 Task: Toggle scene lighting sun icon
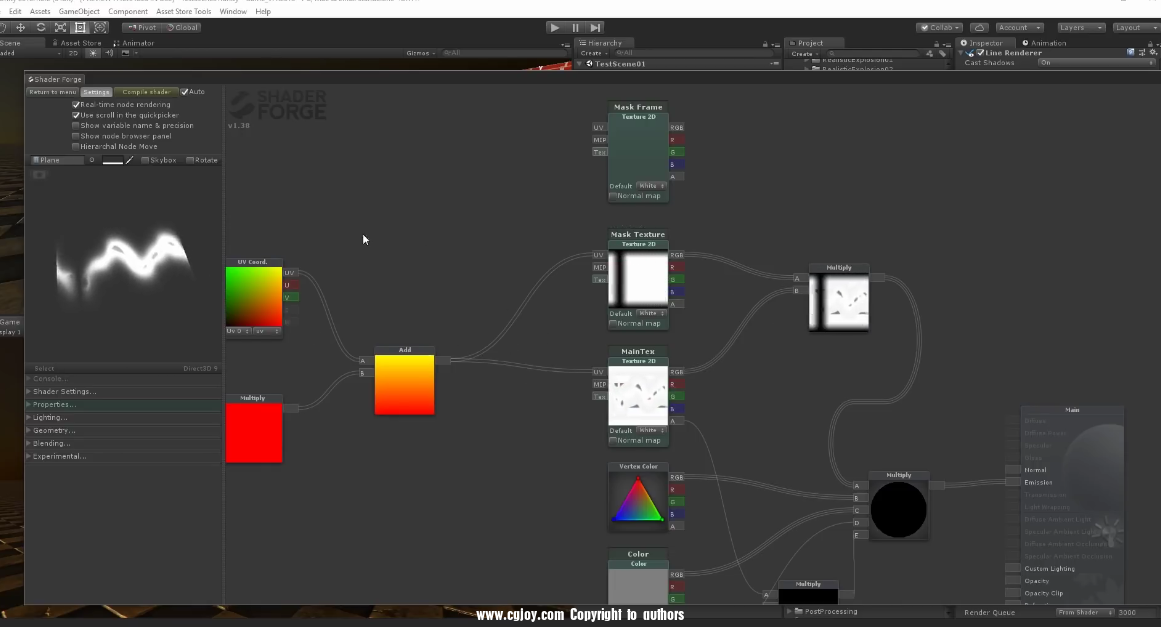point(93,53)
